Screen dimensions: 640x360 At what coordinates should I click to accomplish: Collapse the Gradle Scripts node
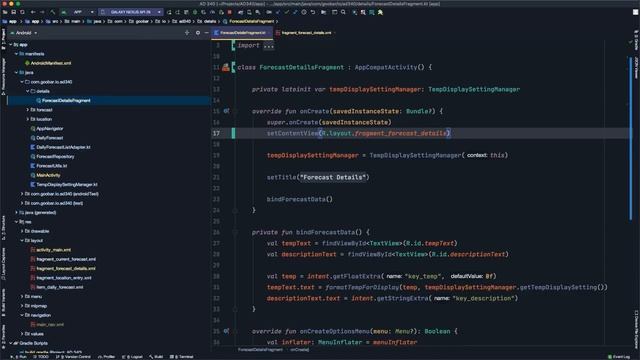11,343
